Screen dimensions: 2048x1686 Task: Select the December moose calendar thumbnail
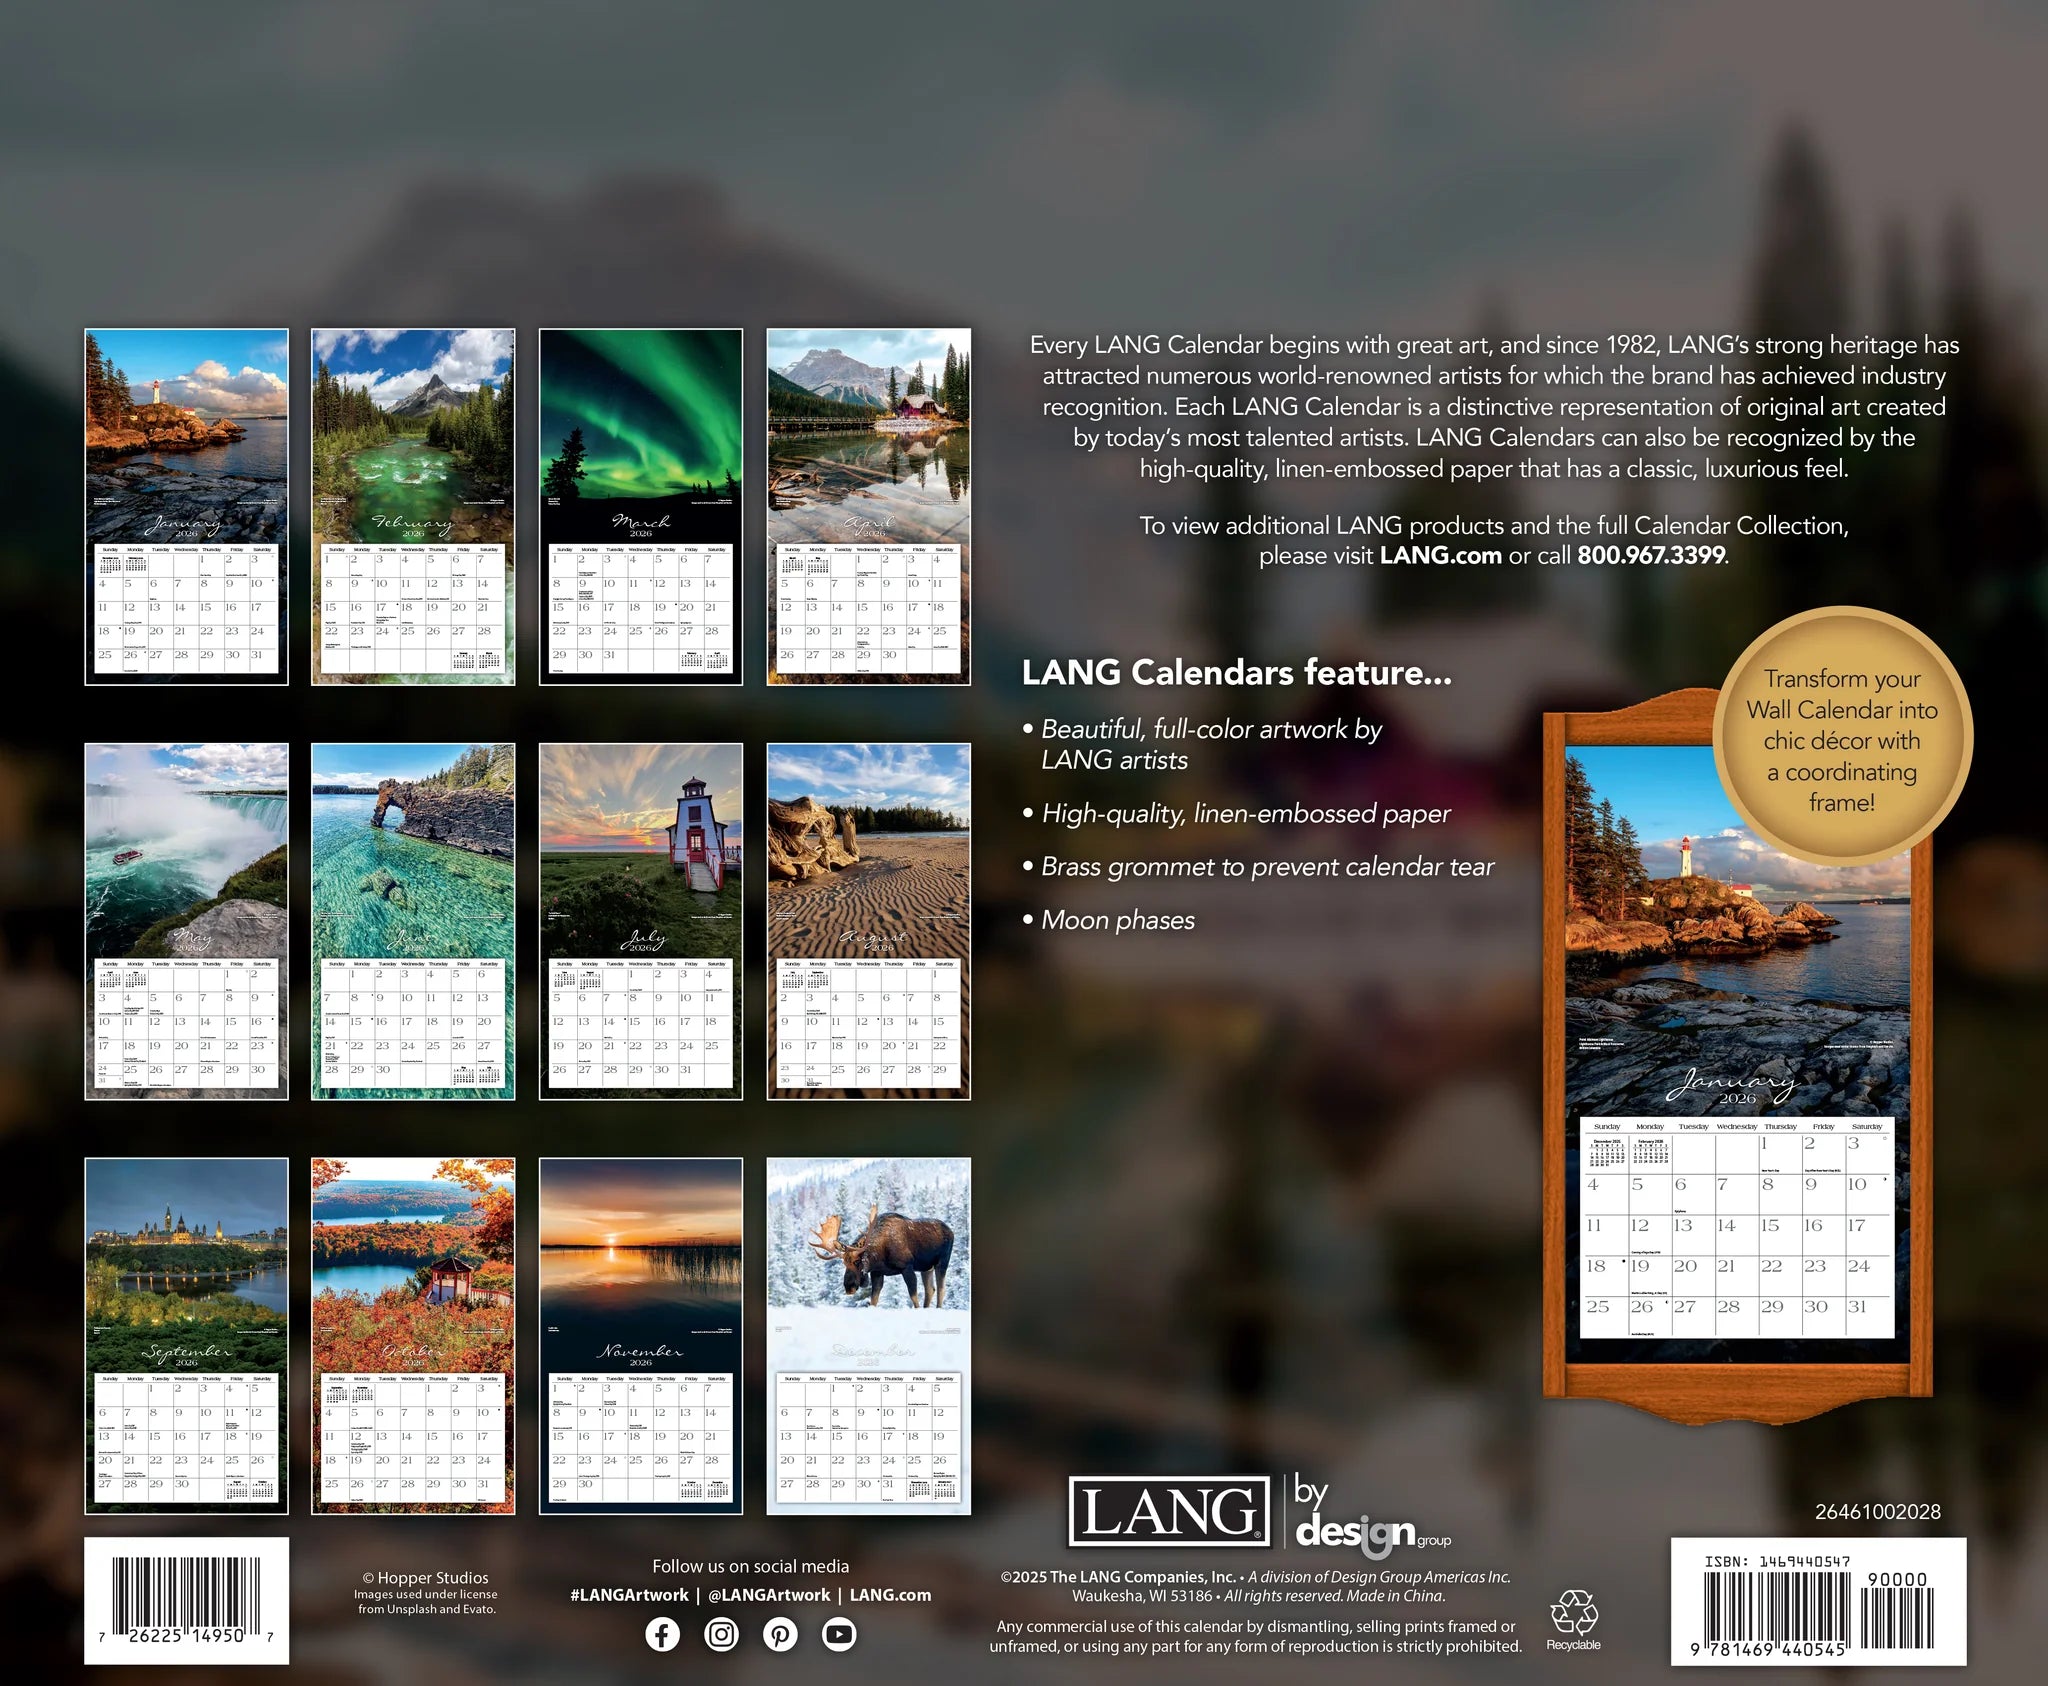click(868, 1336)
